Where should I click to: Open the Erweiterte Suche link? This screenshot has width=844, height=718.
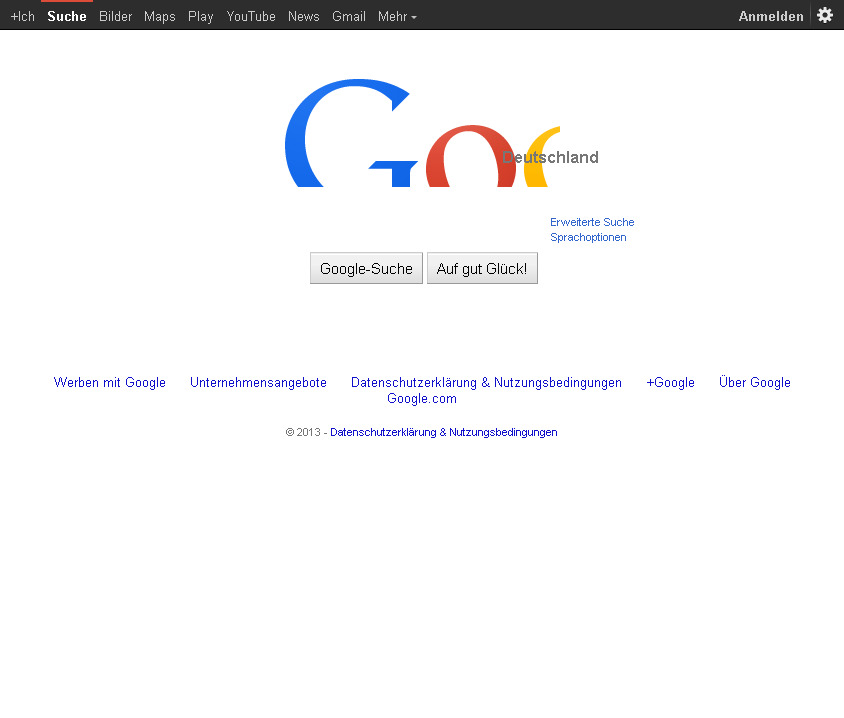coord(592,222)
